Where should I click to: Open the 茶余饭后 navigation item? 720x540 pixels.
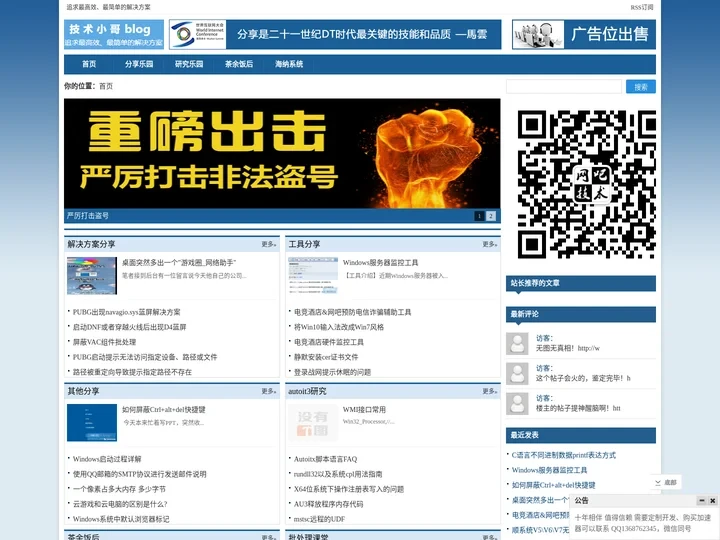[239, 64]
